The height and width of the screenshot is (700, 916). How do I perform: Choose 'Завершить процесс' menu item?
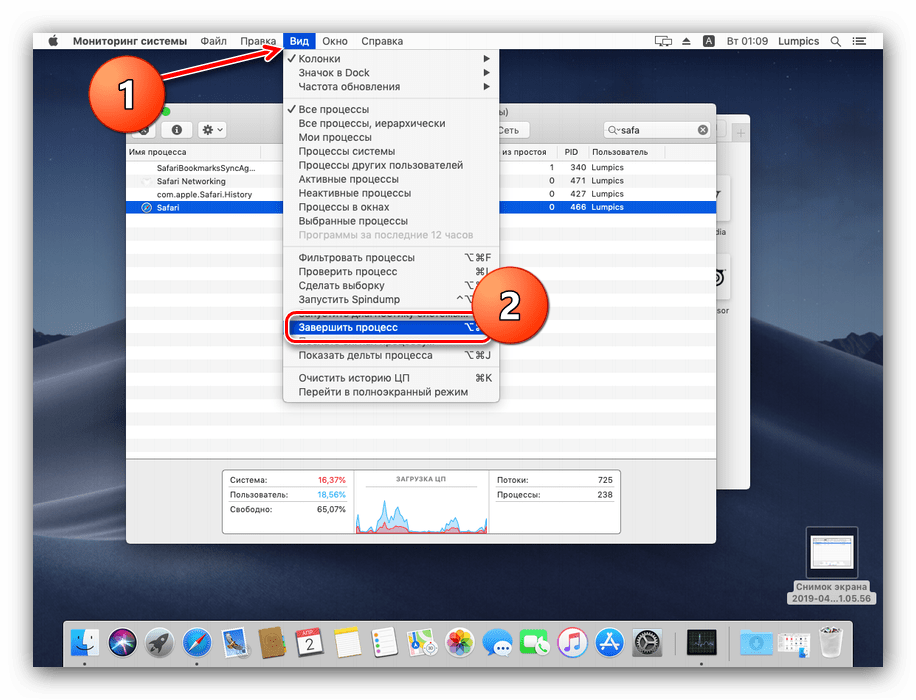tap(348, 327)
